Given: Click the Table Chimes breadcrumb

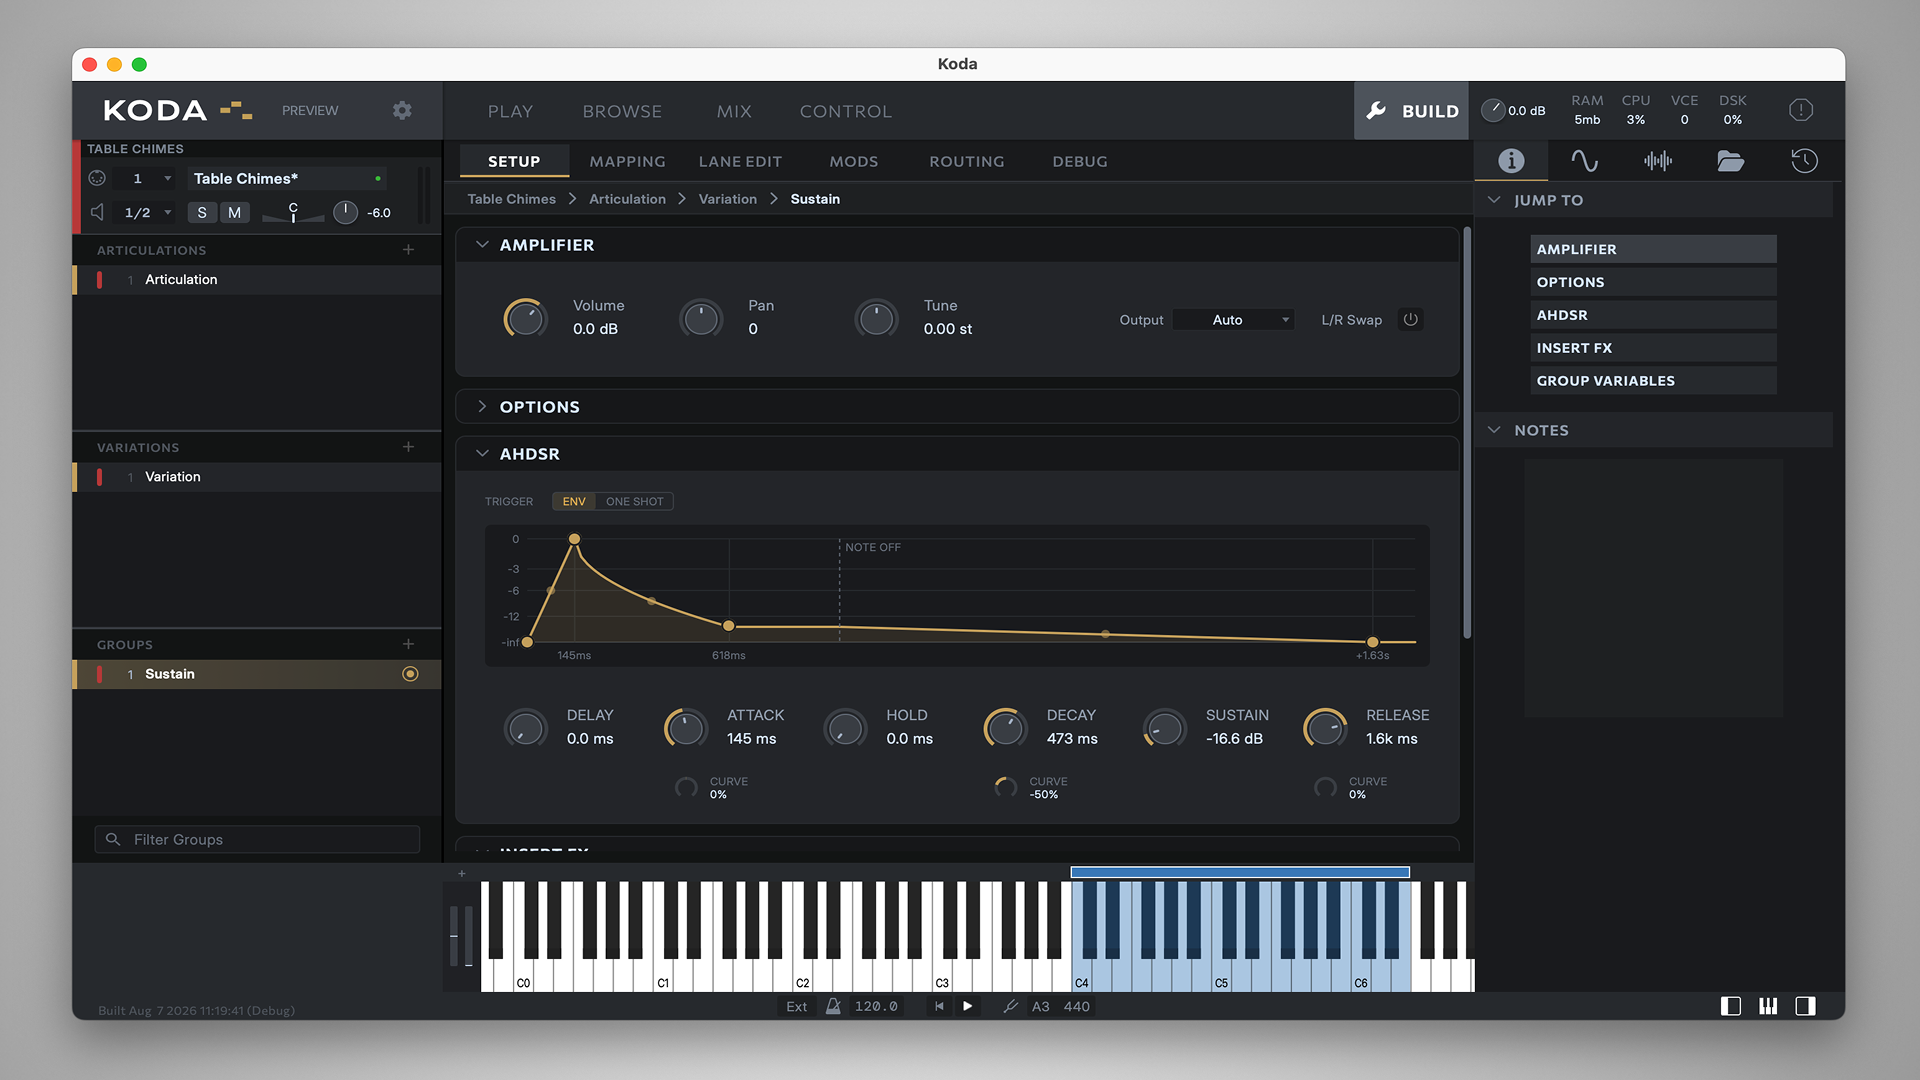Looking at the screenshot, I should pos(511,199).
